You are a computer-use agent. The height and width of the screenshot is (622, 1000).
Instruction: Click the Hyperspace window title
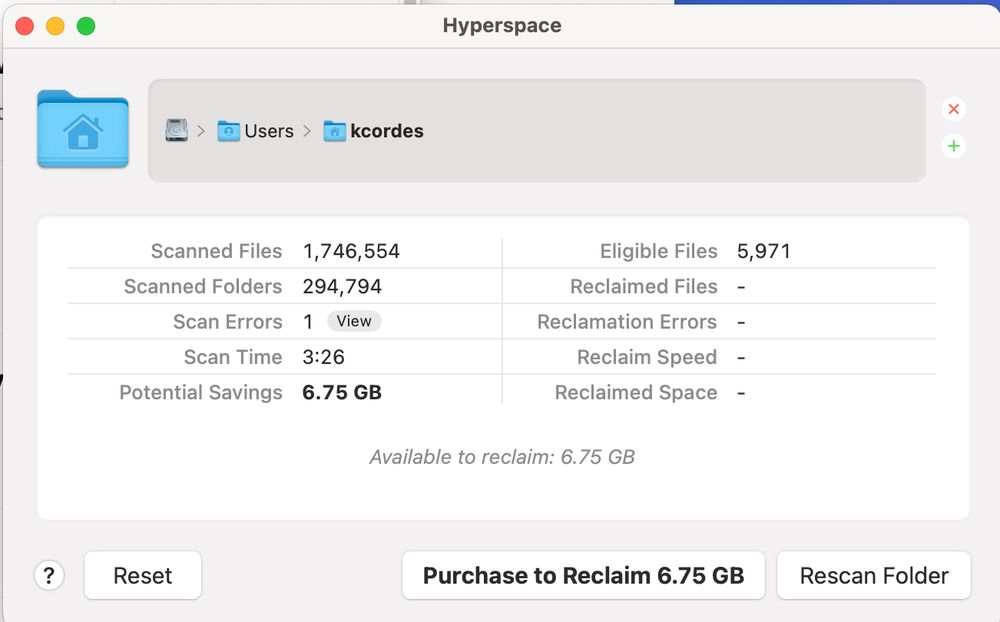502,26
